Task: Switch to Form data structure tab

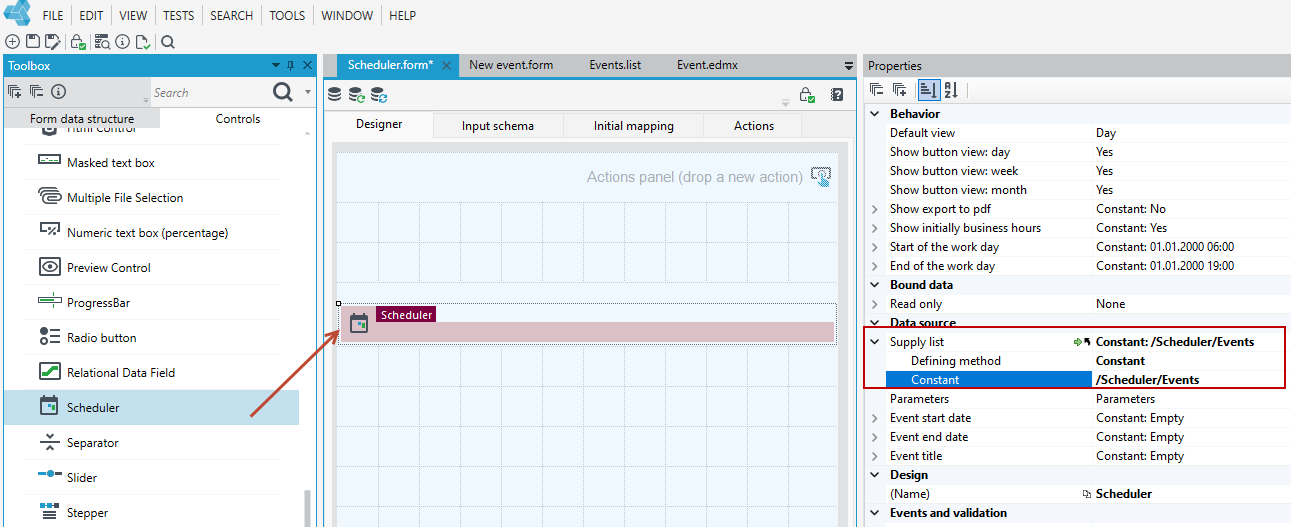Action: [x=82, y=119]
